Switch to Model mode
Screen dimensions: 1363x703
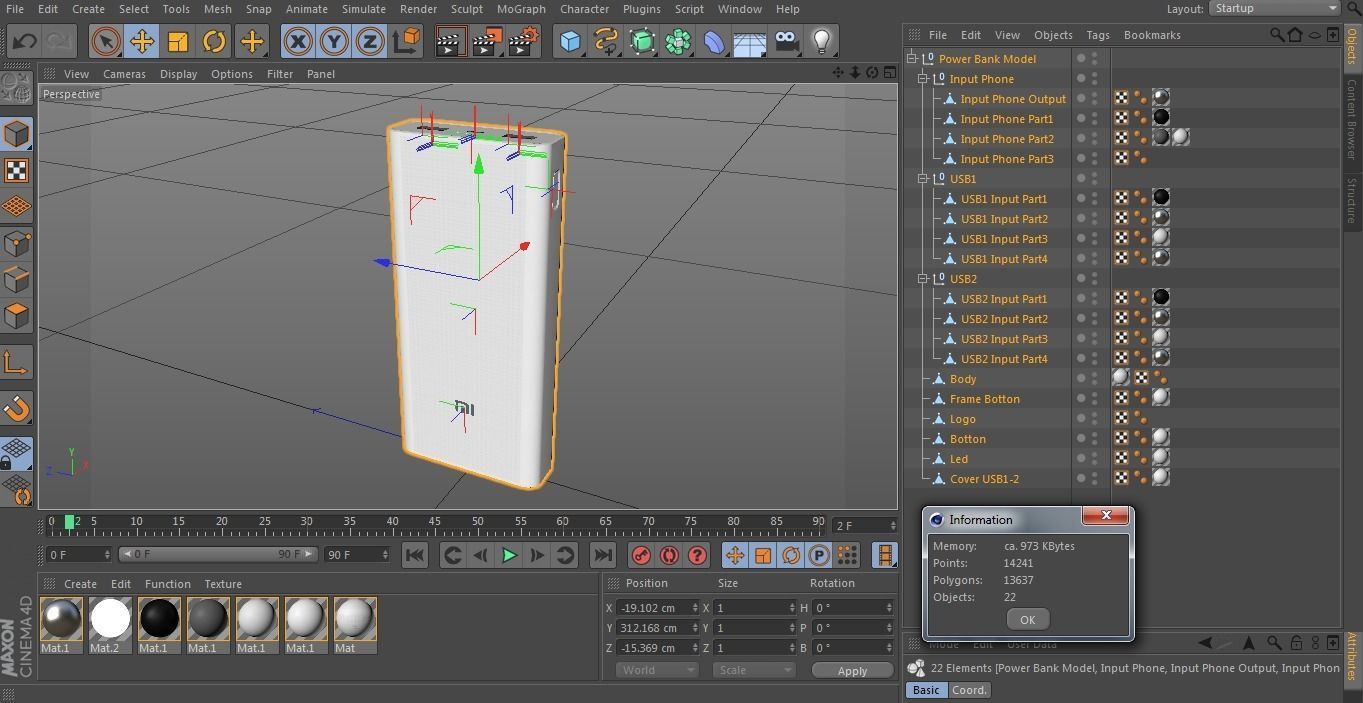[x=17, y=134]
